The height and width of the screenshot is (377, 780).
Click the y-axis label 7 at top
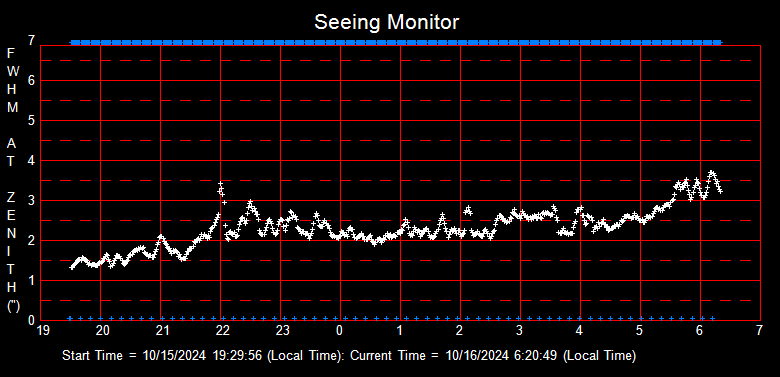[32, 40]
